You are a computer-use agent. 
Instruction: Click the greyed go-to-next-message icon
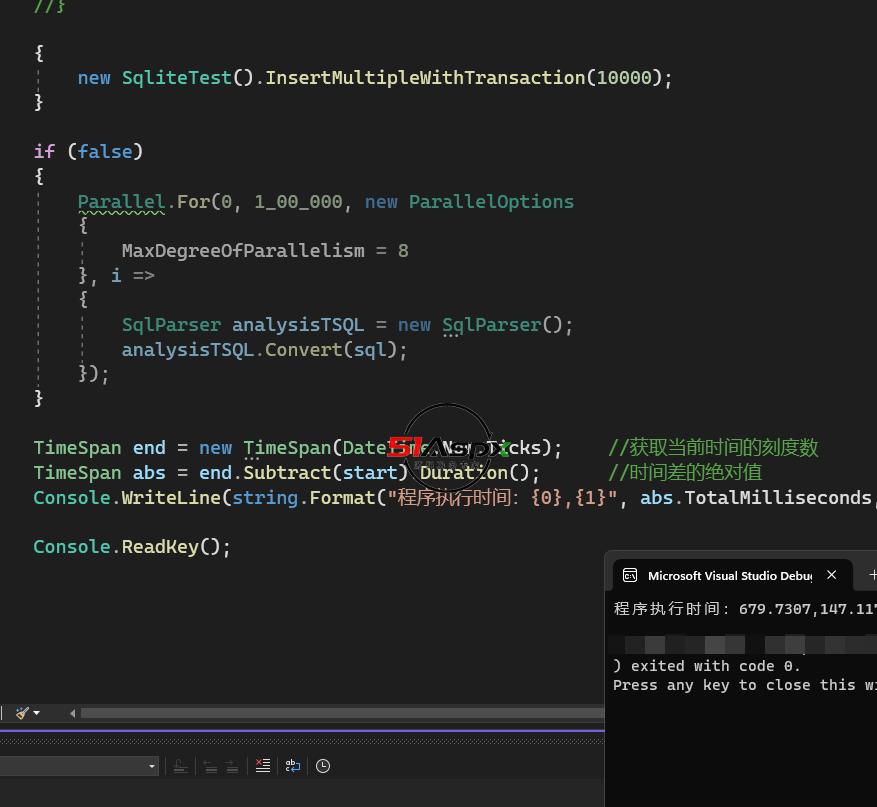232,766
